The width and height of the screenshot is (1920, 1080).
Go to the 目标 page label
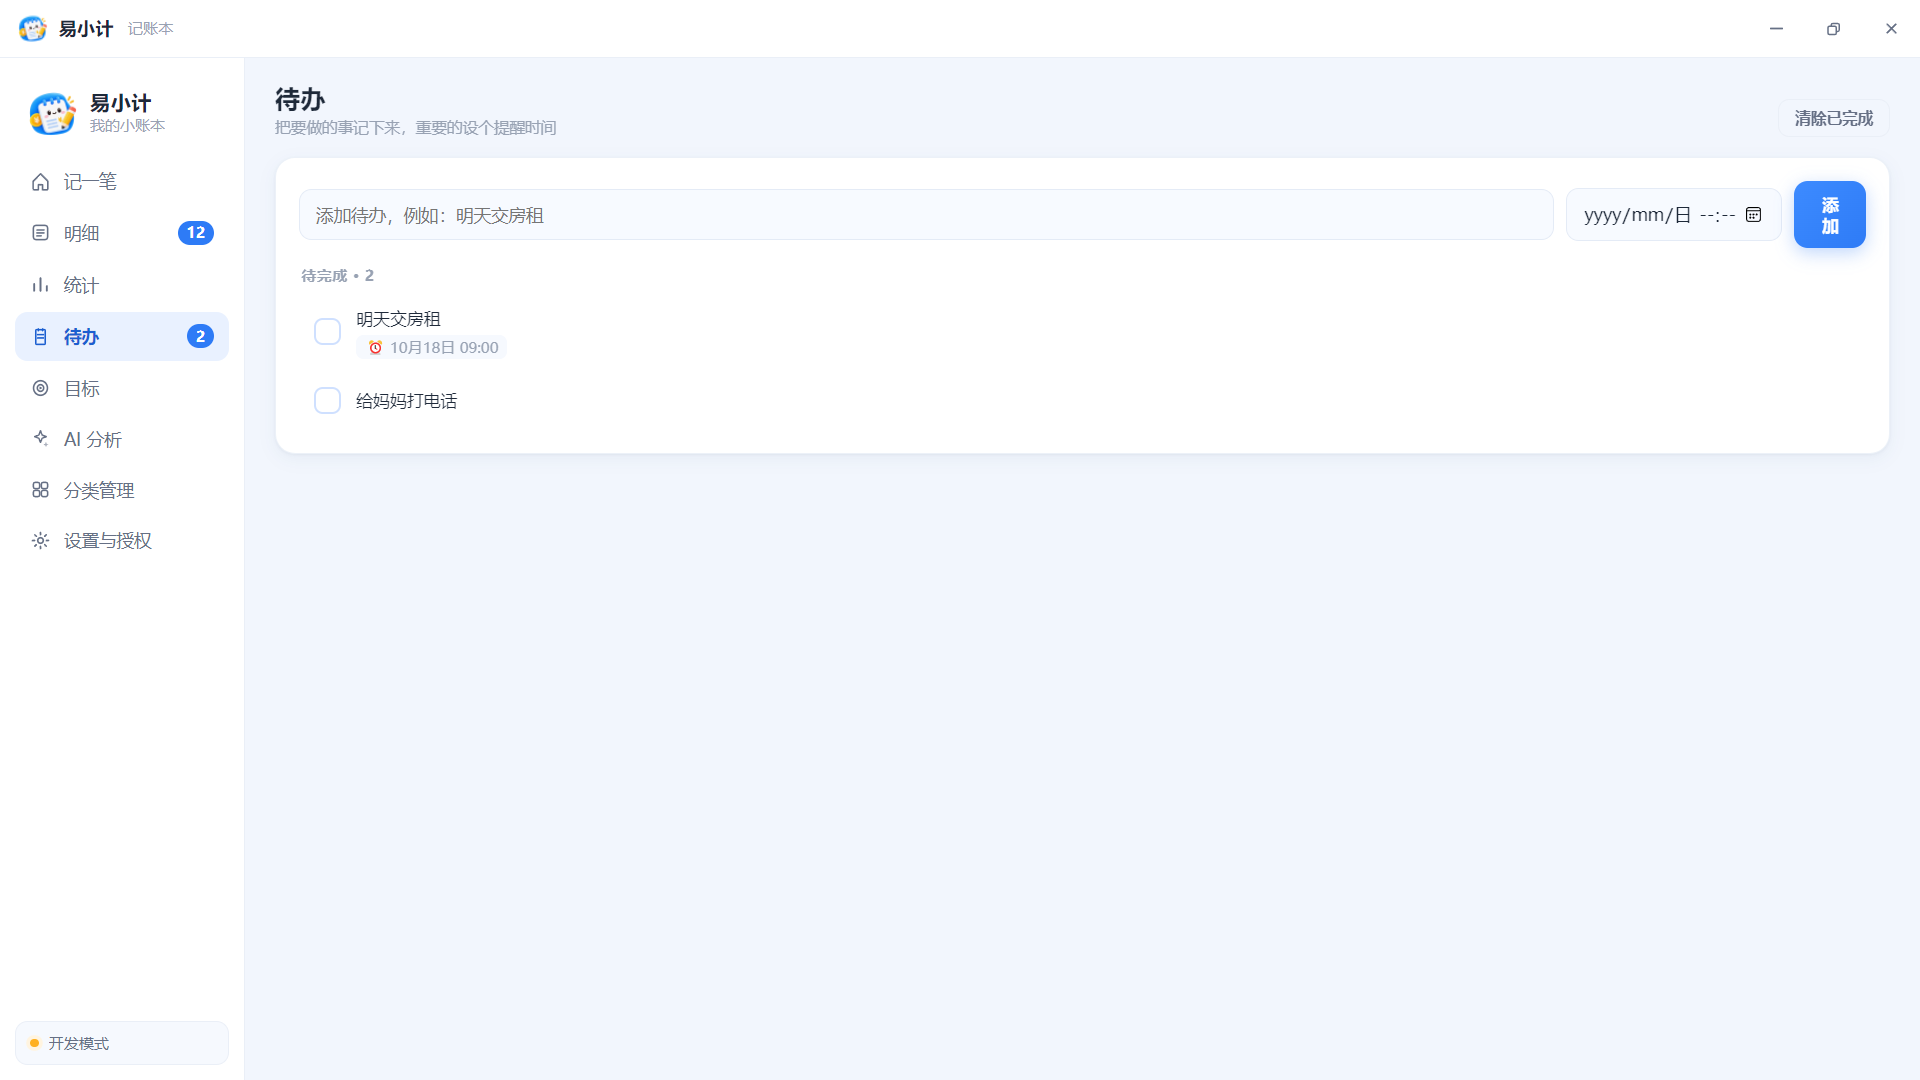click(82, 388)
